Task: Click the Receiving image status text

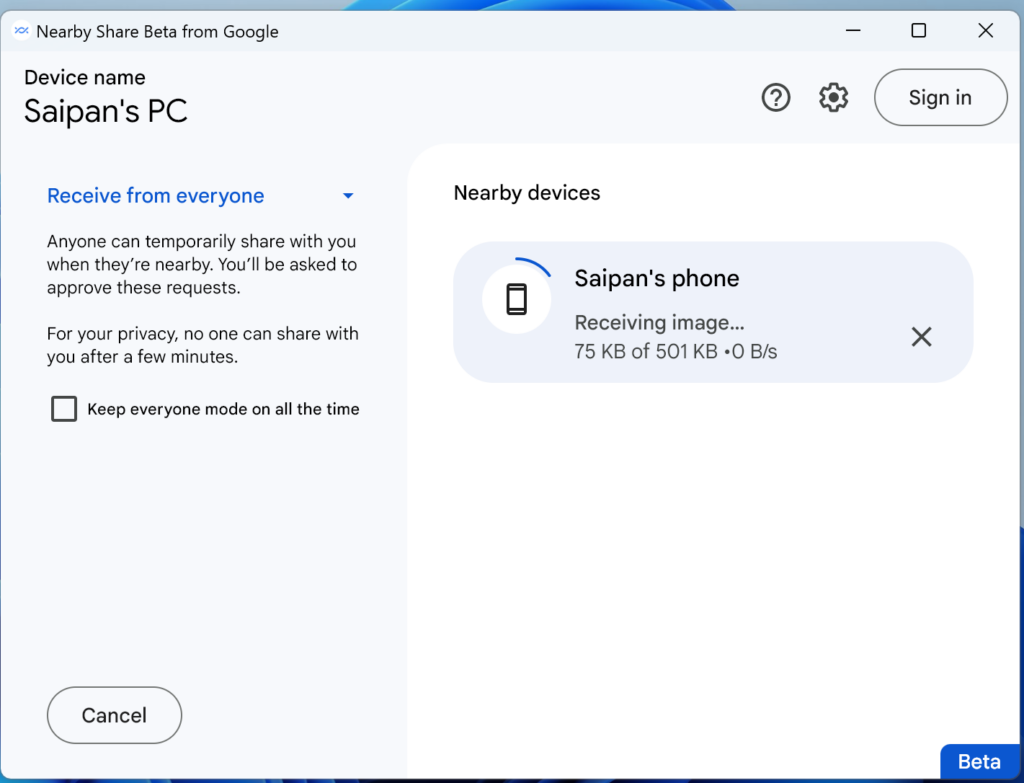Action: (659, 323)
